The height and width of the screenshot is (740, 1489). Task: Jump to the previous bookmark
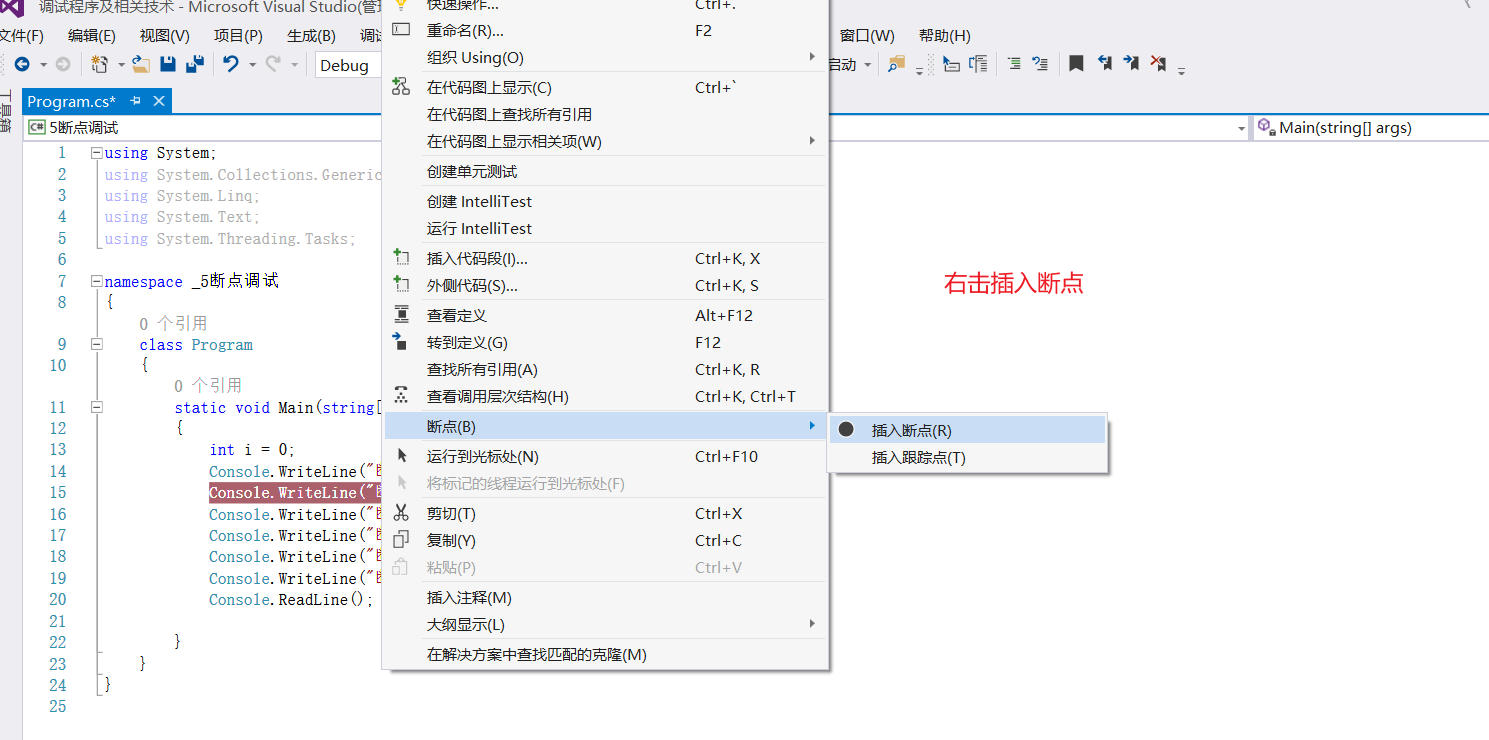[x=1105, y=63]
